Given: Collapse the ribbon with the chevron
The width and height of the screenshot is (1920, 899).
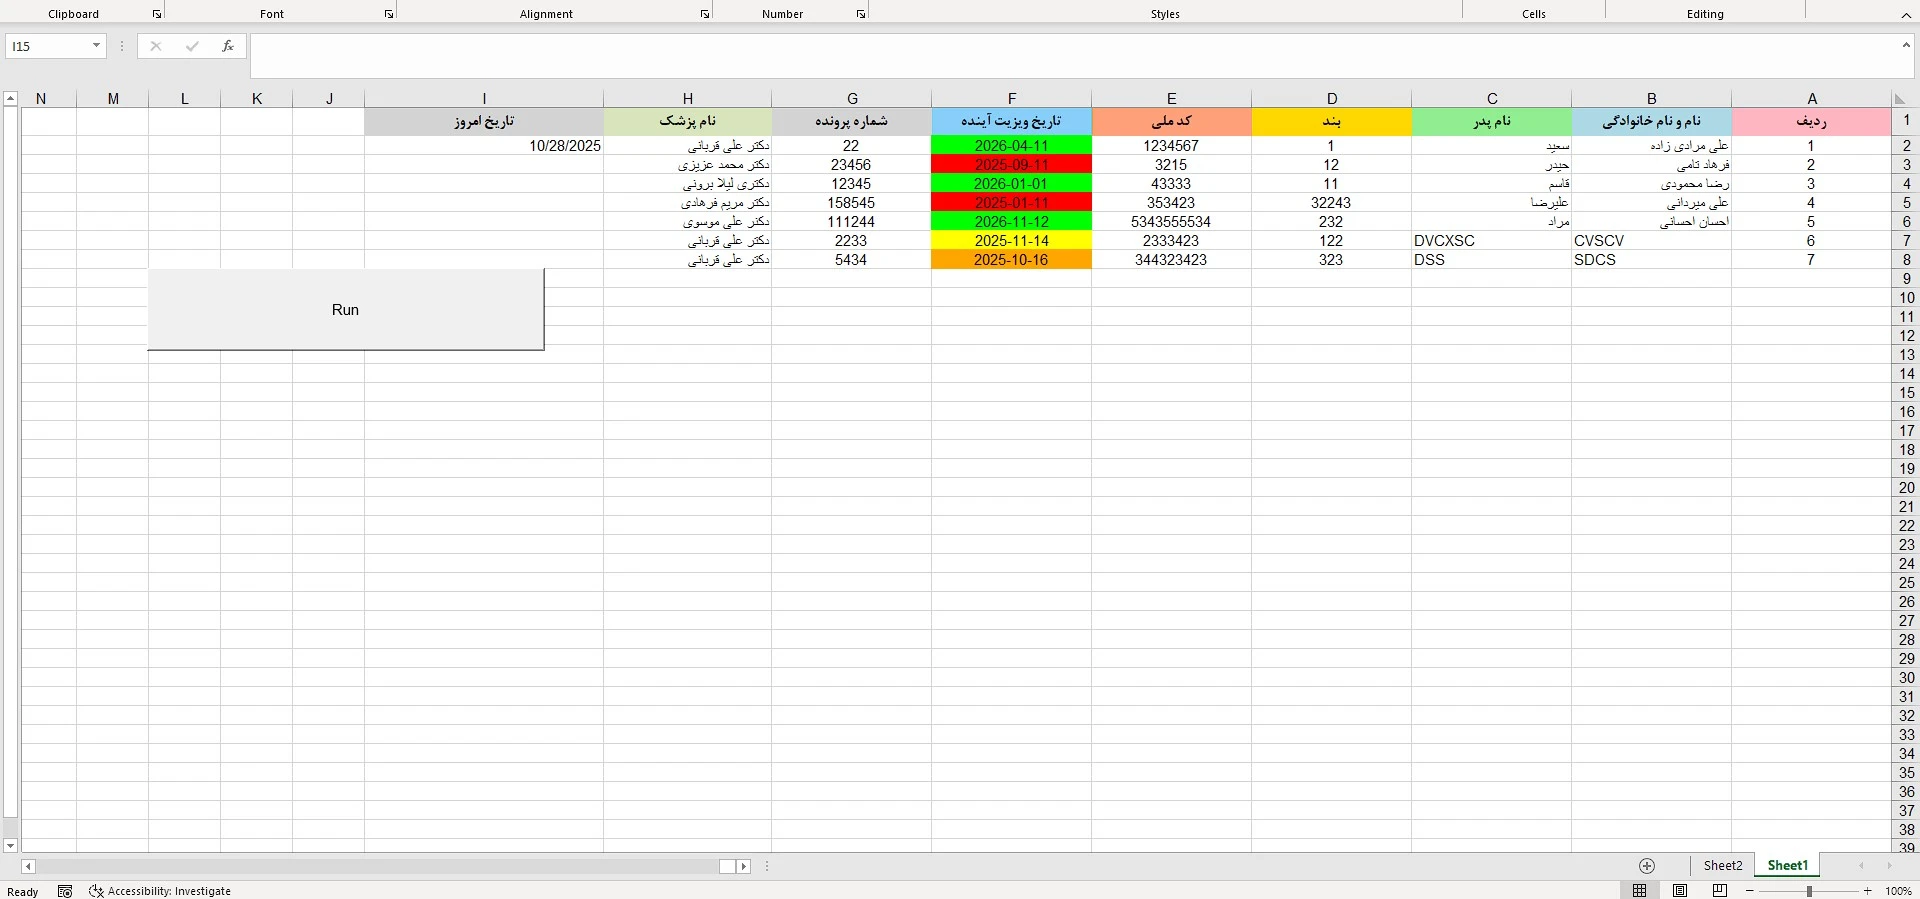Looking at the screenshot, I should pos(1906,15).
